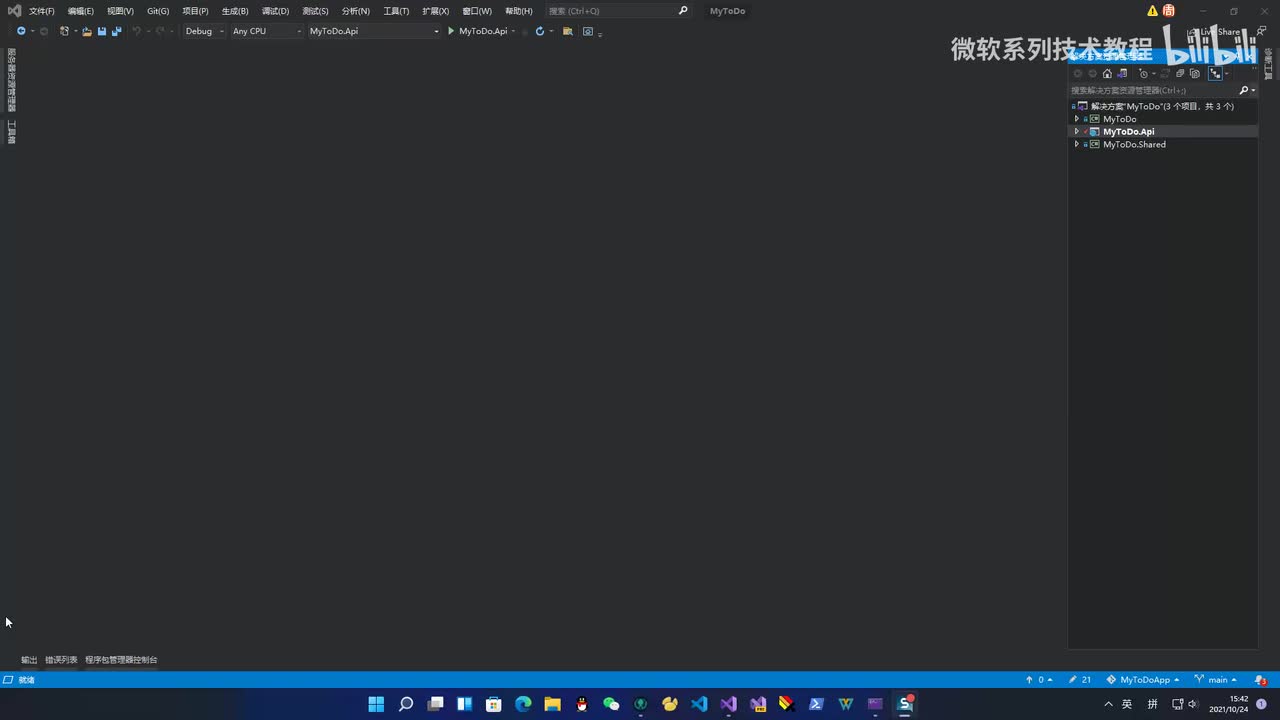Collapse all nodes in Solution Explorer

point(1180,74)
